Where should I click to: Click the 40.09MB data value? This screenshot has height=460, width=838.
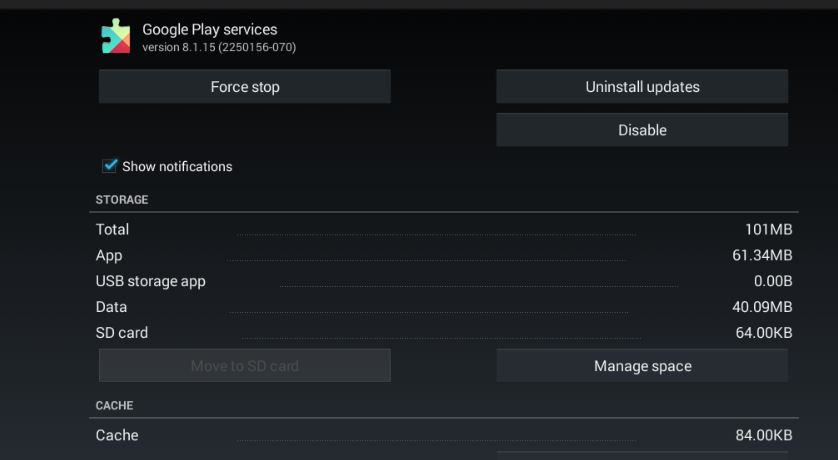pos(762,307)
